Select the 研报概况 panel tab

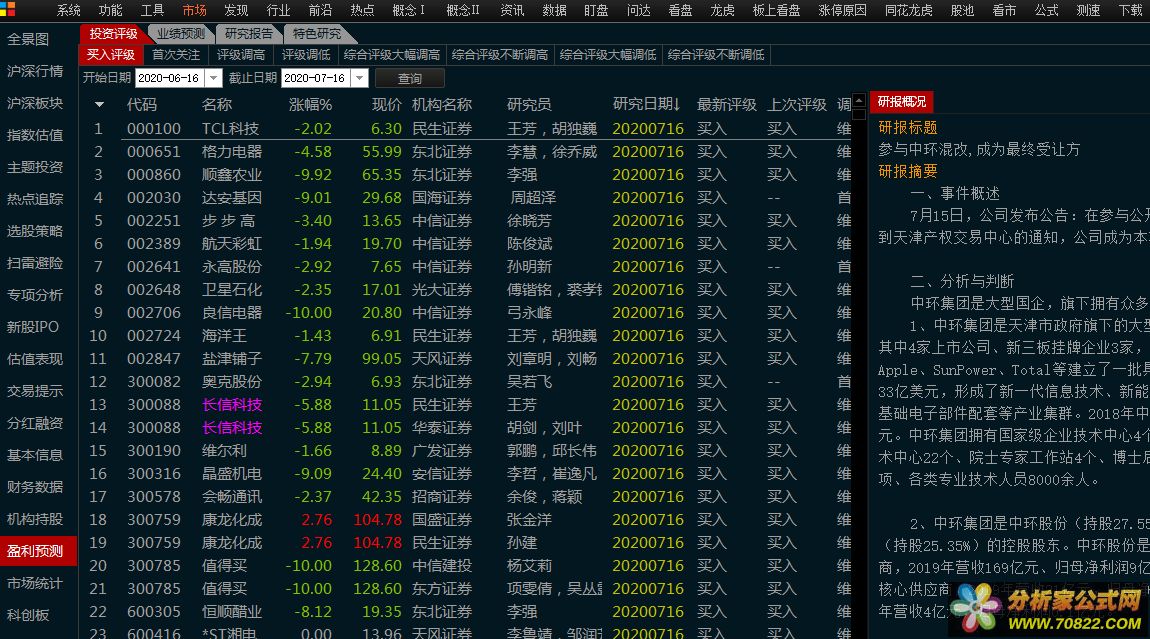click(x=901, y=101)
